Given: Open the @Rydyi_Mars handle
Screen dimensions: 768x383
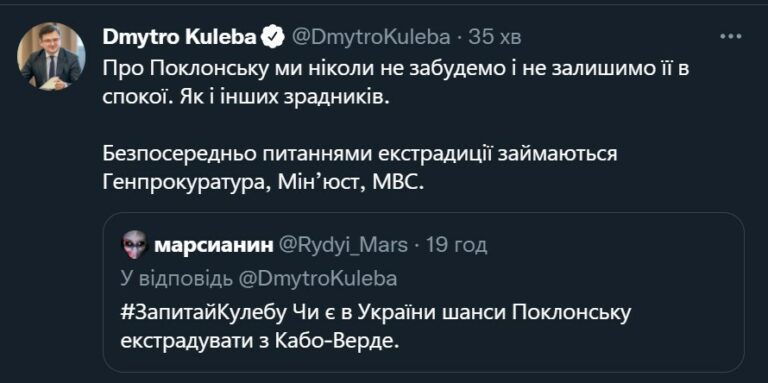Looking at the screenshot, I should pyautogui.click(x=343, y=245).
